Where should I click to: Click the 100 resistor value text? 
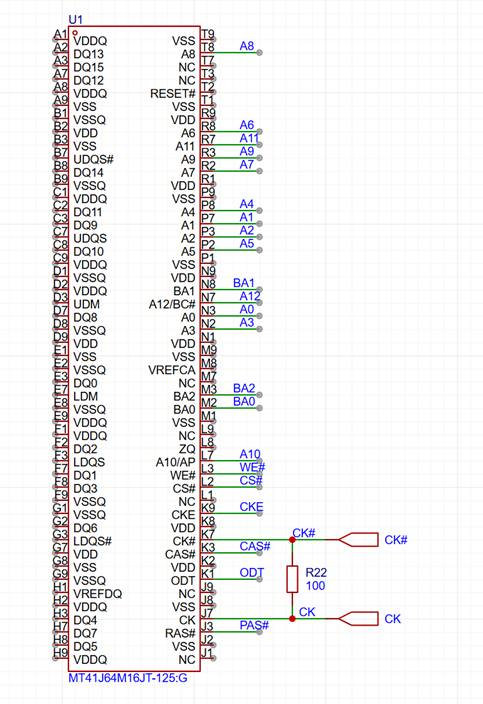315,586
